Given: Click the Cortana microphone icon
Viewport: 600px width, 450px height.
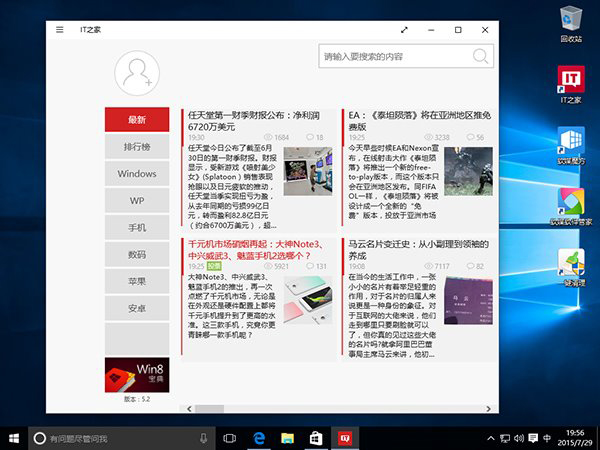Looking at the screenshot, I should pos(204,438).
